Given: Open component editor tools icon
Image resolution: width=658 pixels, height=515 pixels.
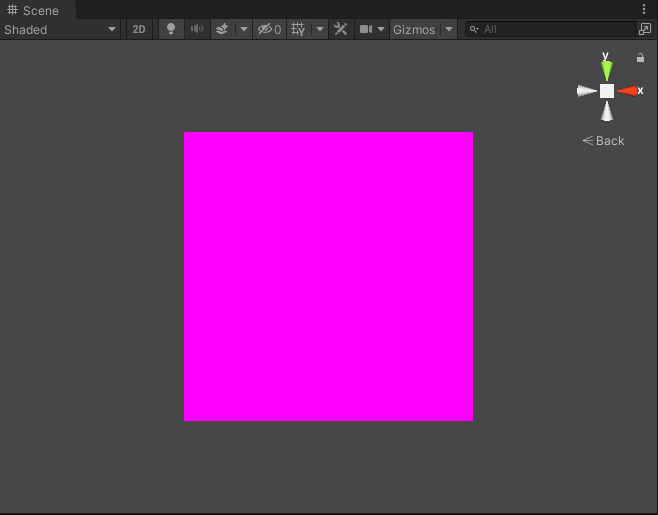Looking at the screenshot, I should [341, 29].
